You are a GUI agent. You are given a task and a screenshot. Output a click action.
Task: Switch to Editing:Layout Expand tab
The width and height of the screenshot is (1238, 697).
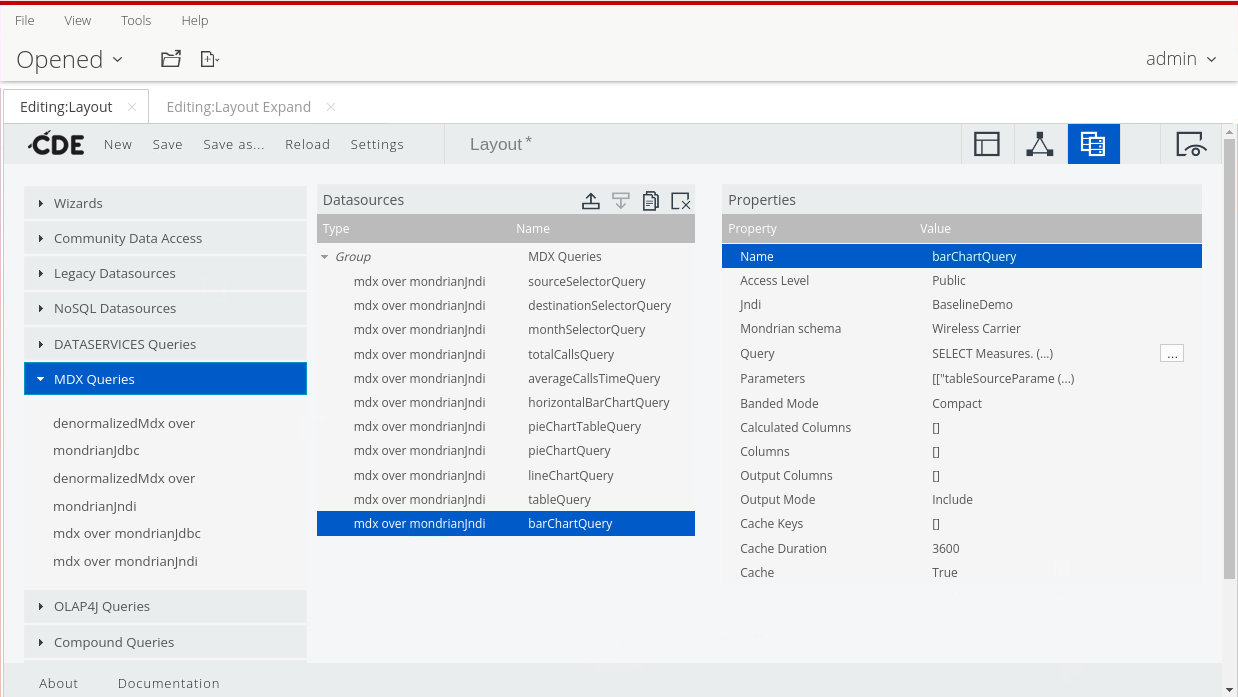238,107
